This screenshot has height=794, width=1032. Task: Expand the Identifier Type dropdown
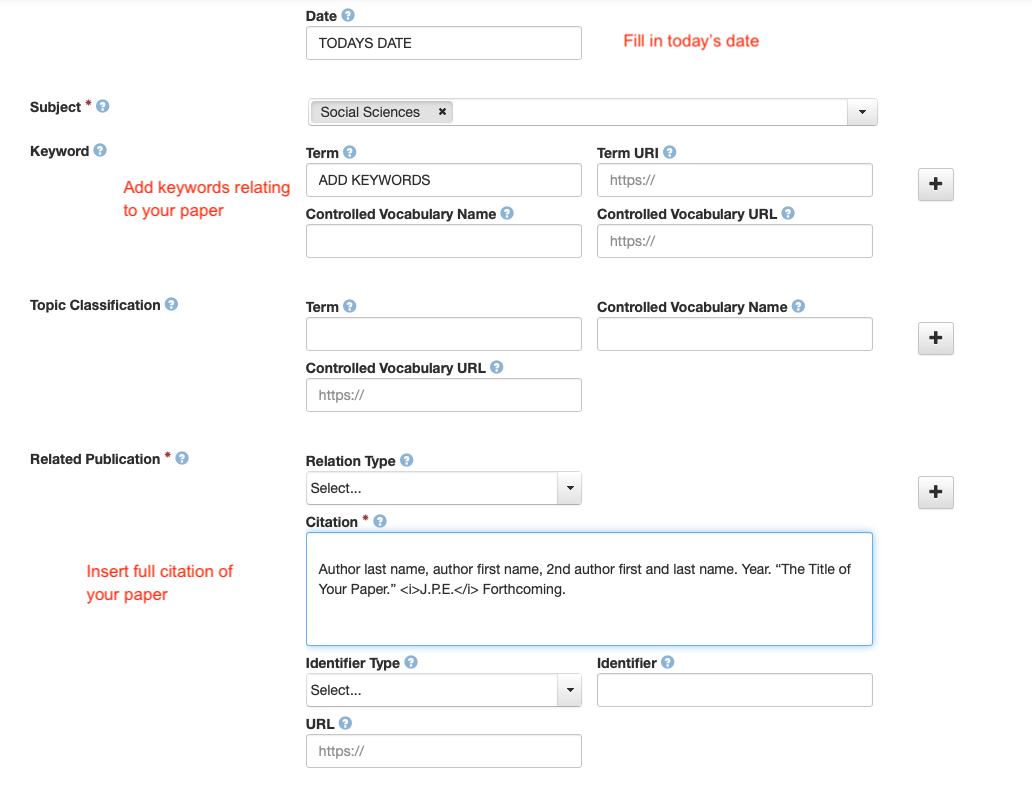(443, 690)
